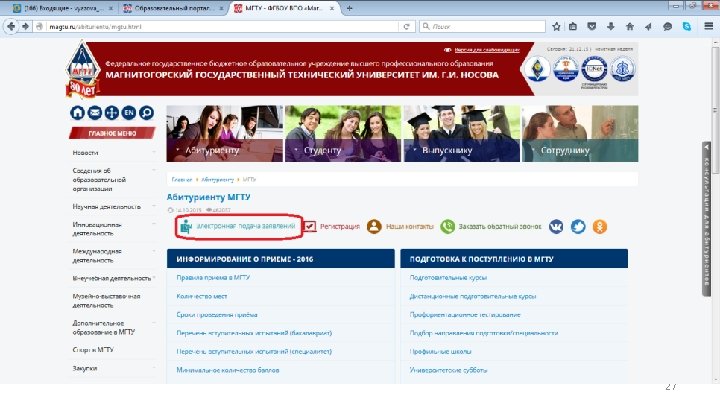Open the bookmarks list icon in toolbar
Viewport: 720px width, 405px height.
573,27
